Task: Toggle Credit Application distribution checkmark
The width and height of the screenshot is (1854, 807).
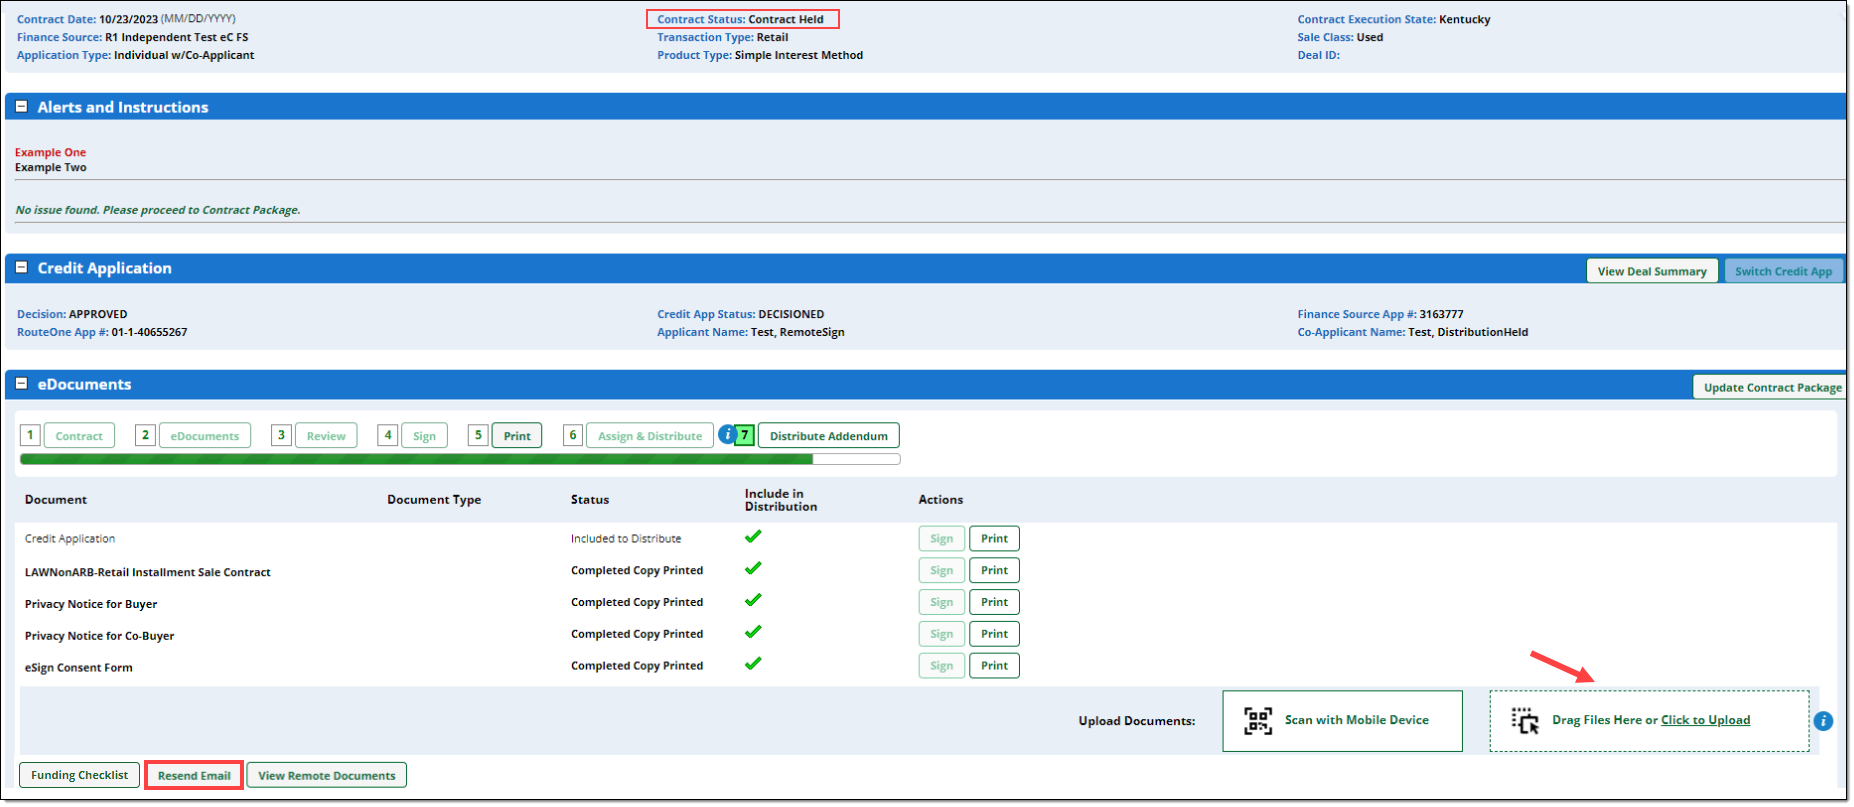Action: point(753,537)
